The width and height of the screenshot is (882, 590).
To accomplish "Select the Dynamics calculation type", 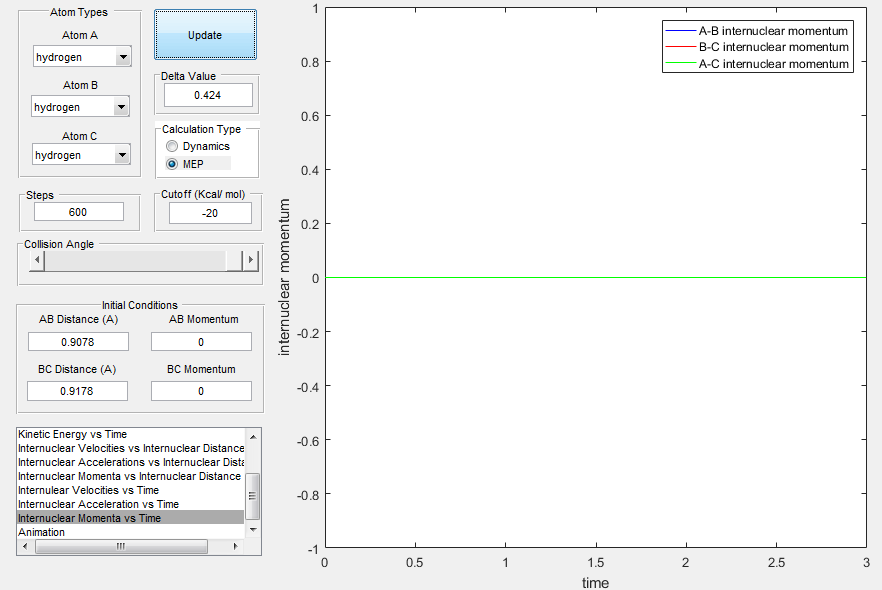I will pyautogui.click(x=198, y=146).
